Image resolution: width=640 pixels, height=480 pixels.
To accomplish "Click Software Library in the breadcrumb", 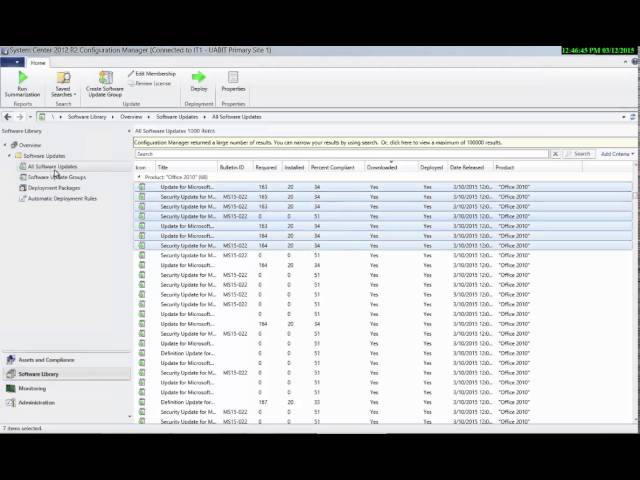I will (87, 117).
